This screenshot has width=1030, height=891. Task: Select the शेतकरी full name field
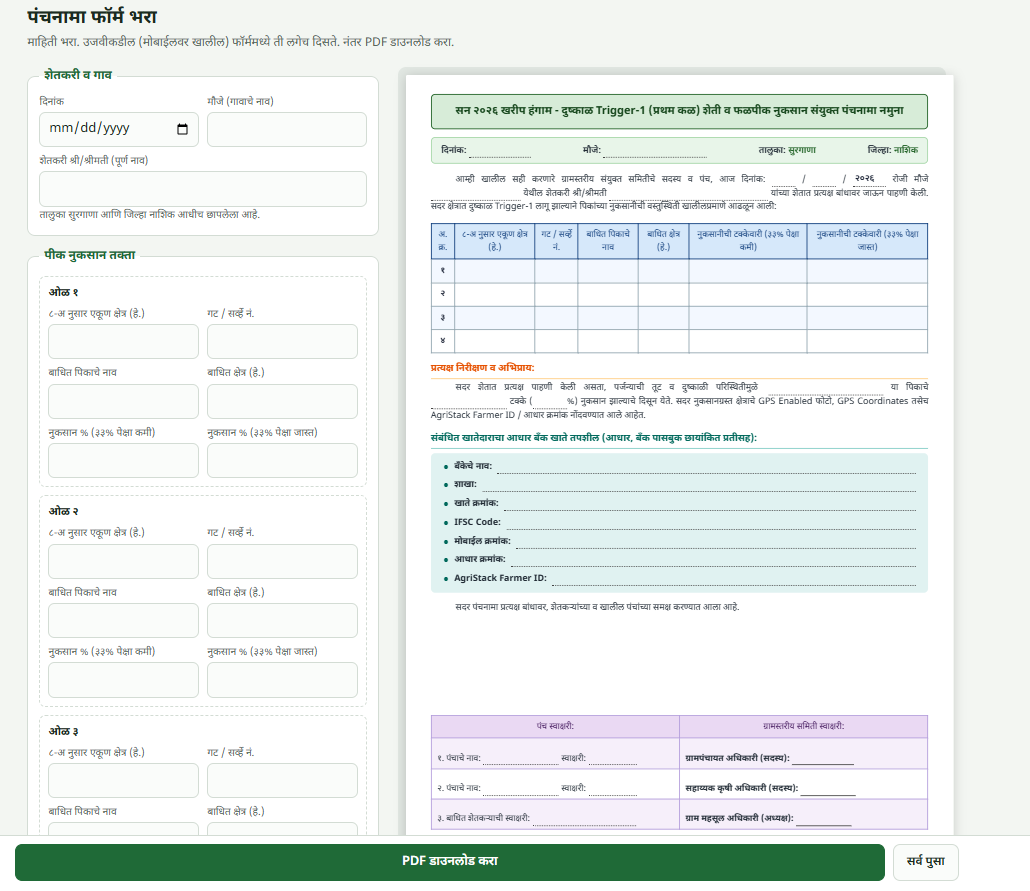pyautogui.click(x=203, y=189)
